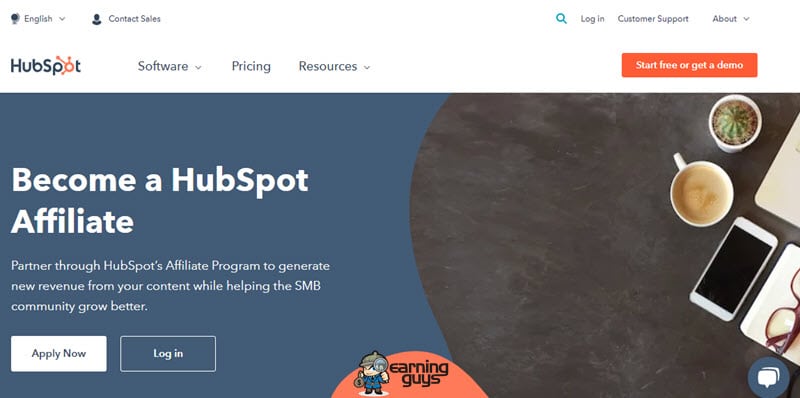
Task: Click the detective mascot icon
Action: click(x=372, y=374)
